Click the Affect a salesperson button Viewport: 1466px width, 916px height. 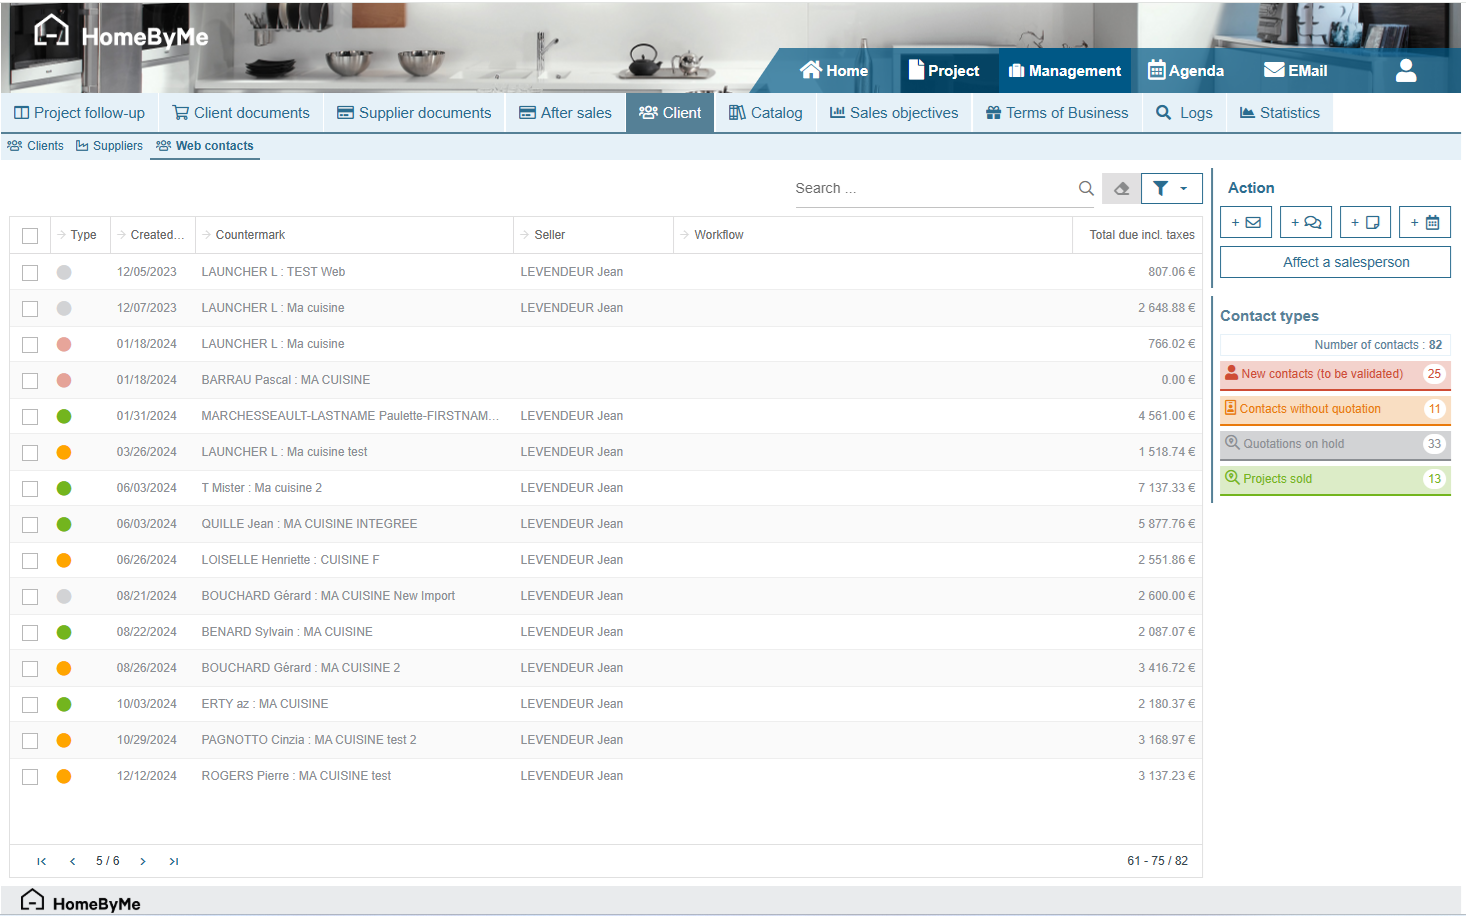tap(1335, 262)
